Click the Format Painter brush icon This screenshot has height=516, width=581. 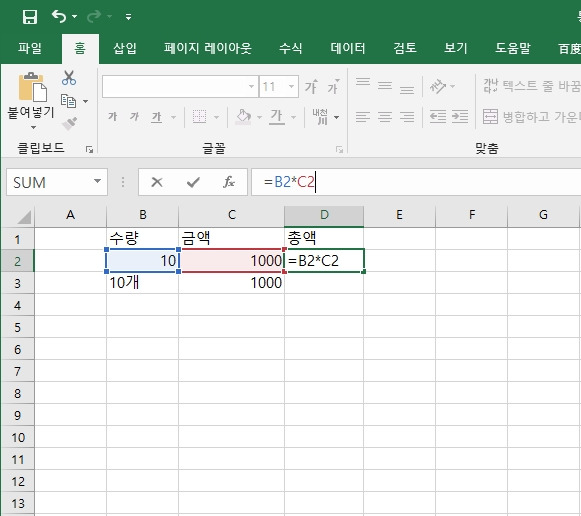tap(69, 124)
